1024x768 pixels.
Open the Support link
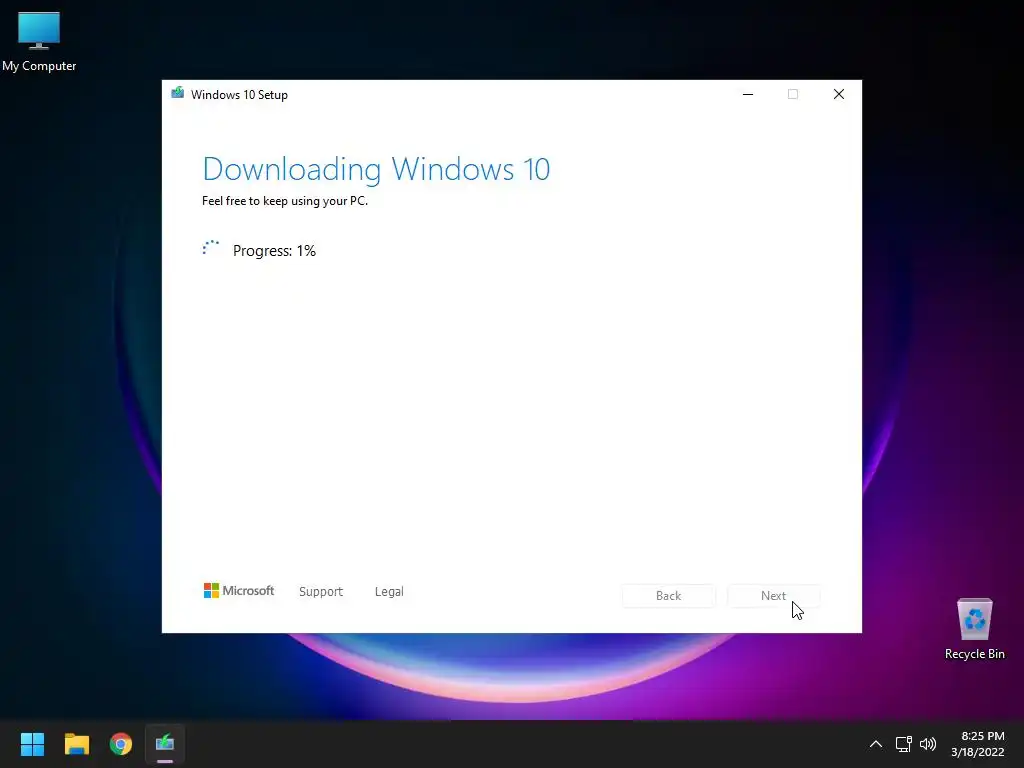click(321, 591)
